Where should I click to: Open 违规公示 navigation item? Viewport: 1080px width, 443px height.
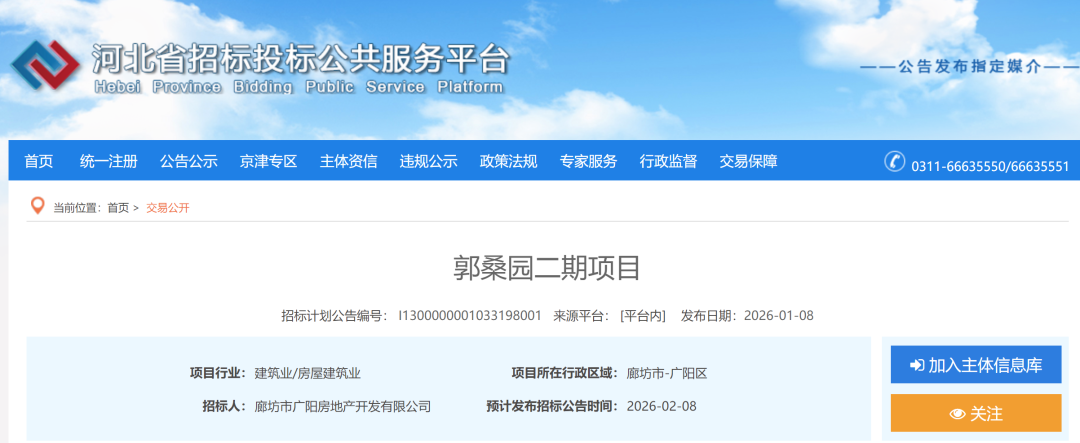point(429,161)
